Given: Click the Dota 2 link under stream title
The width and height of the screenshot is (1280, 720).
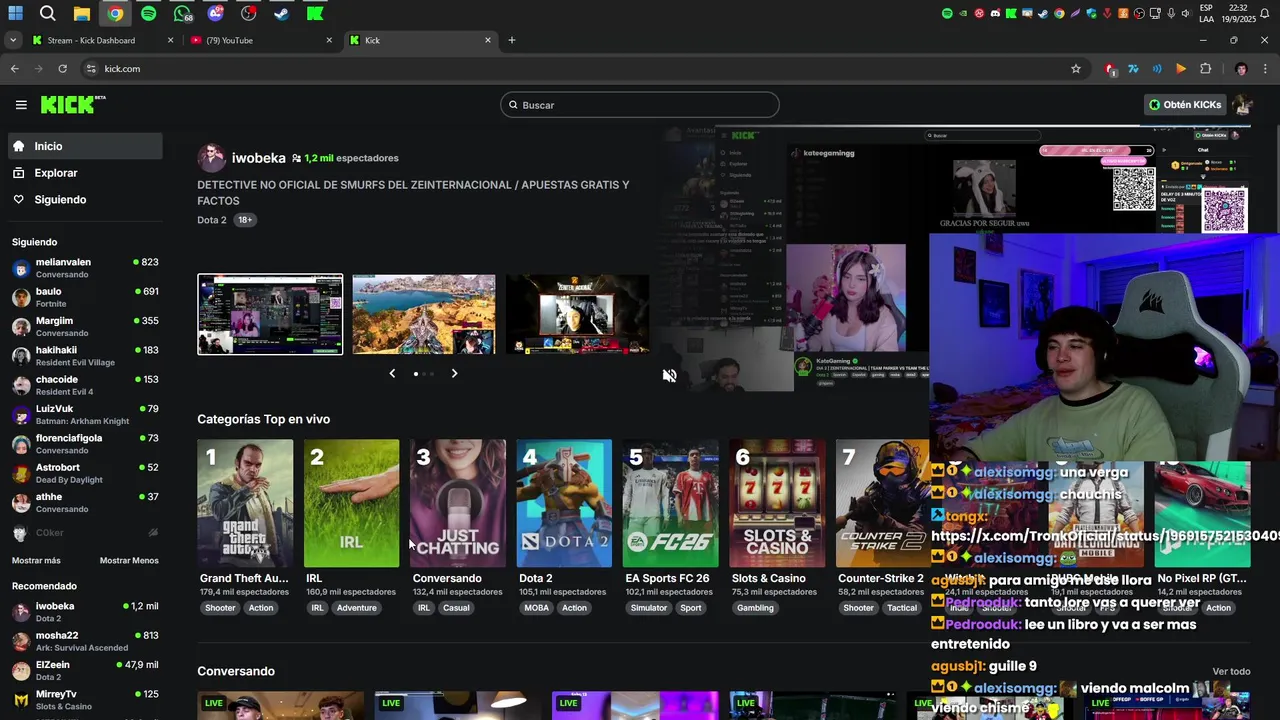Looking at the screenshot, I should 211,220.
